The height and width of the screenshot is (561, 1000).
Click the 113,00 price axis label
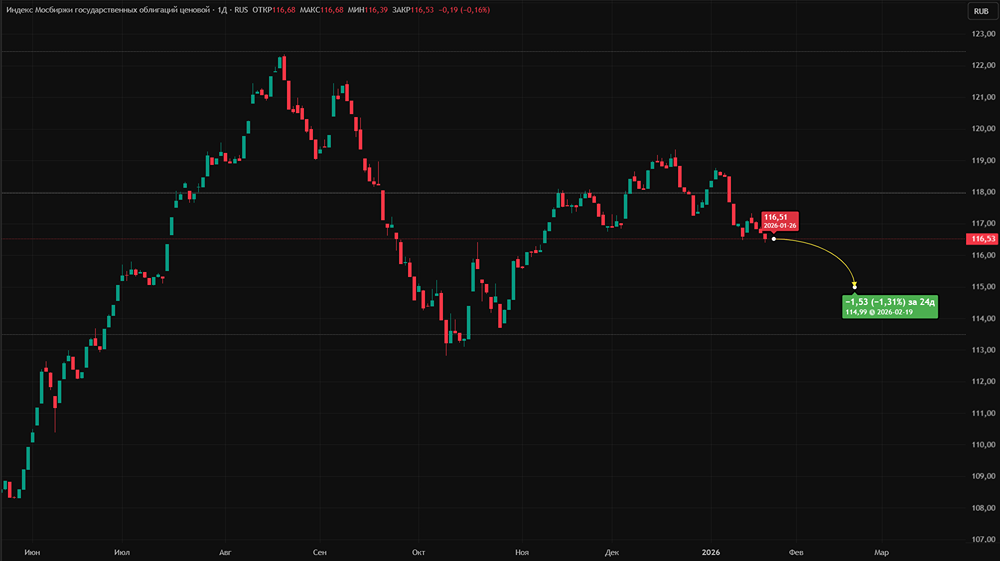click(983, 349)
